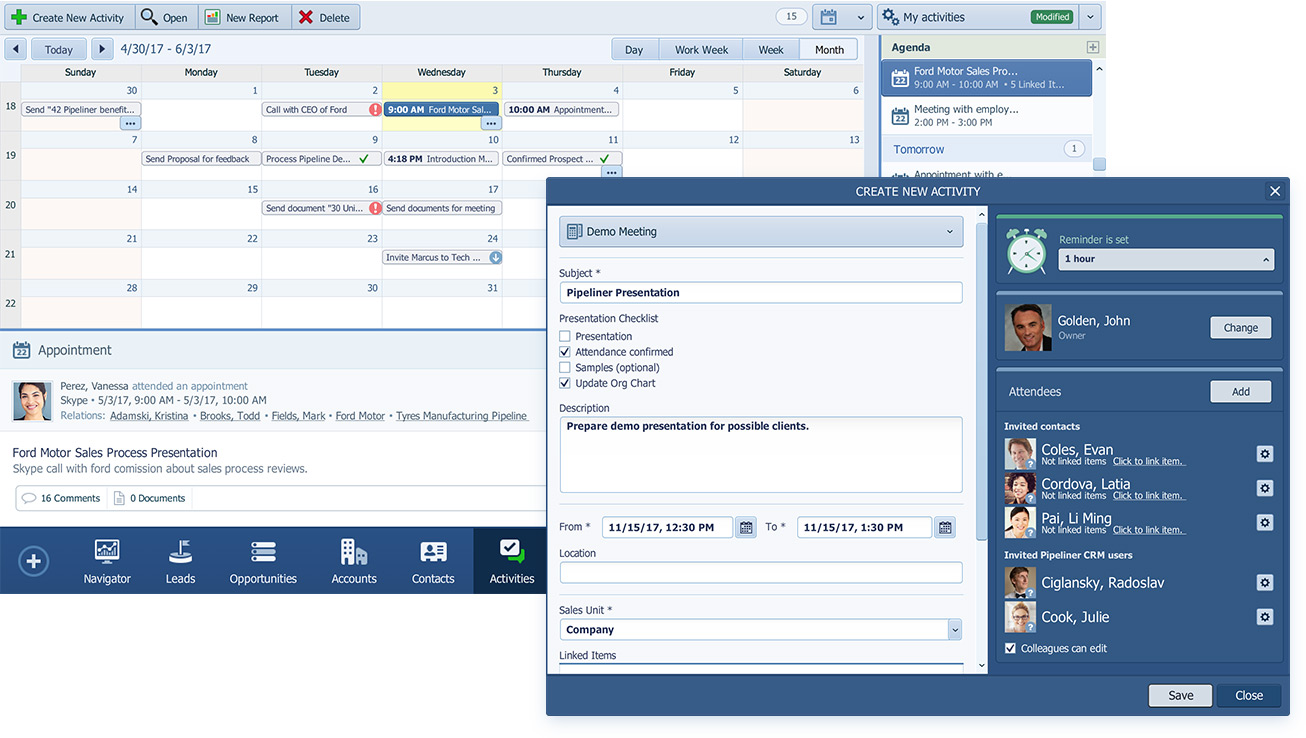The height and width of the screenshot is (738, 1306).
Task: Open the reminder 1 hour dropdown
Action: (x=1166, y=259)
